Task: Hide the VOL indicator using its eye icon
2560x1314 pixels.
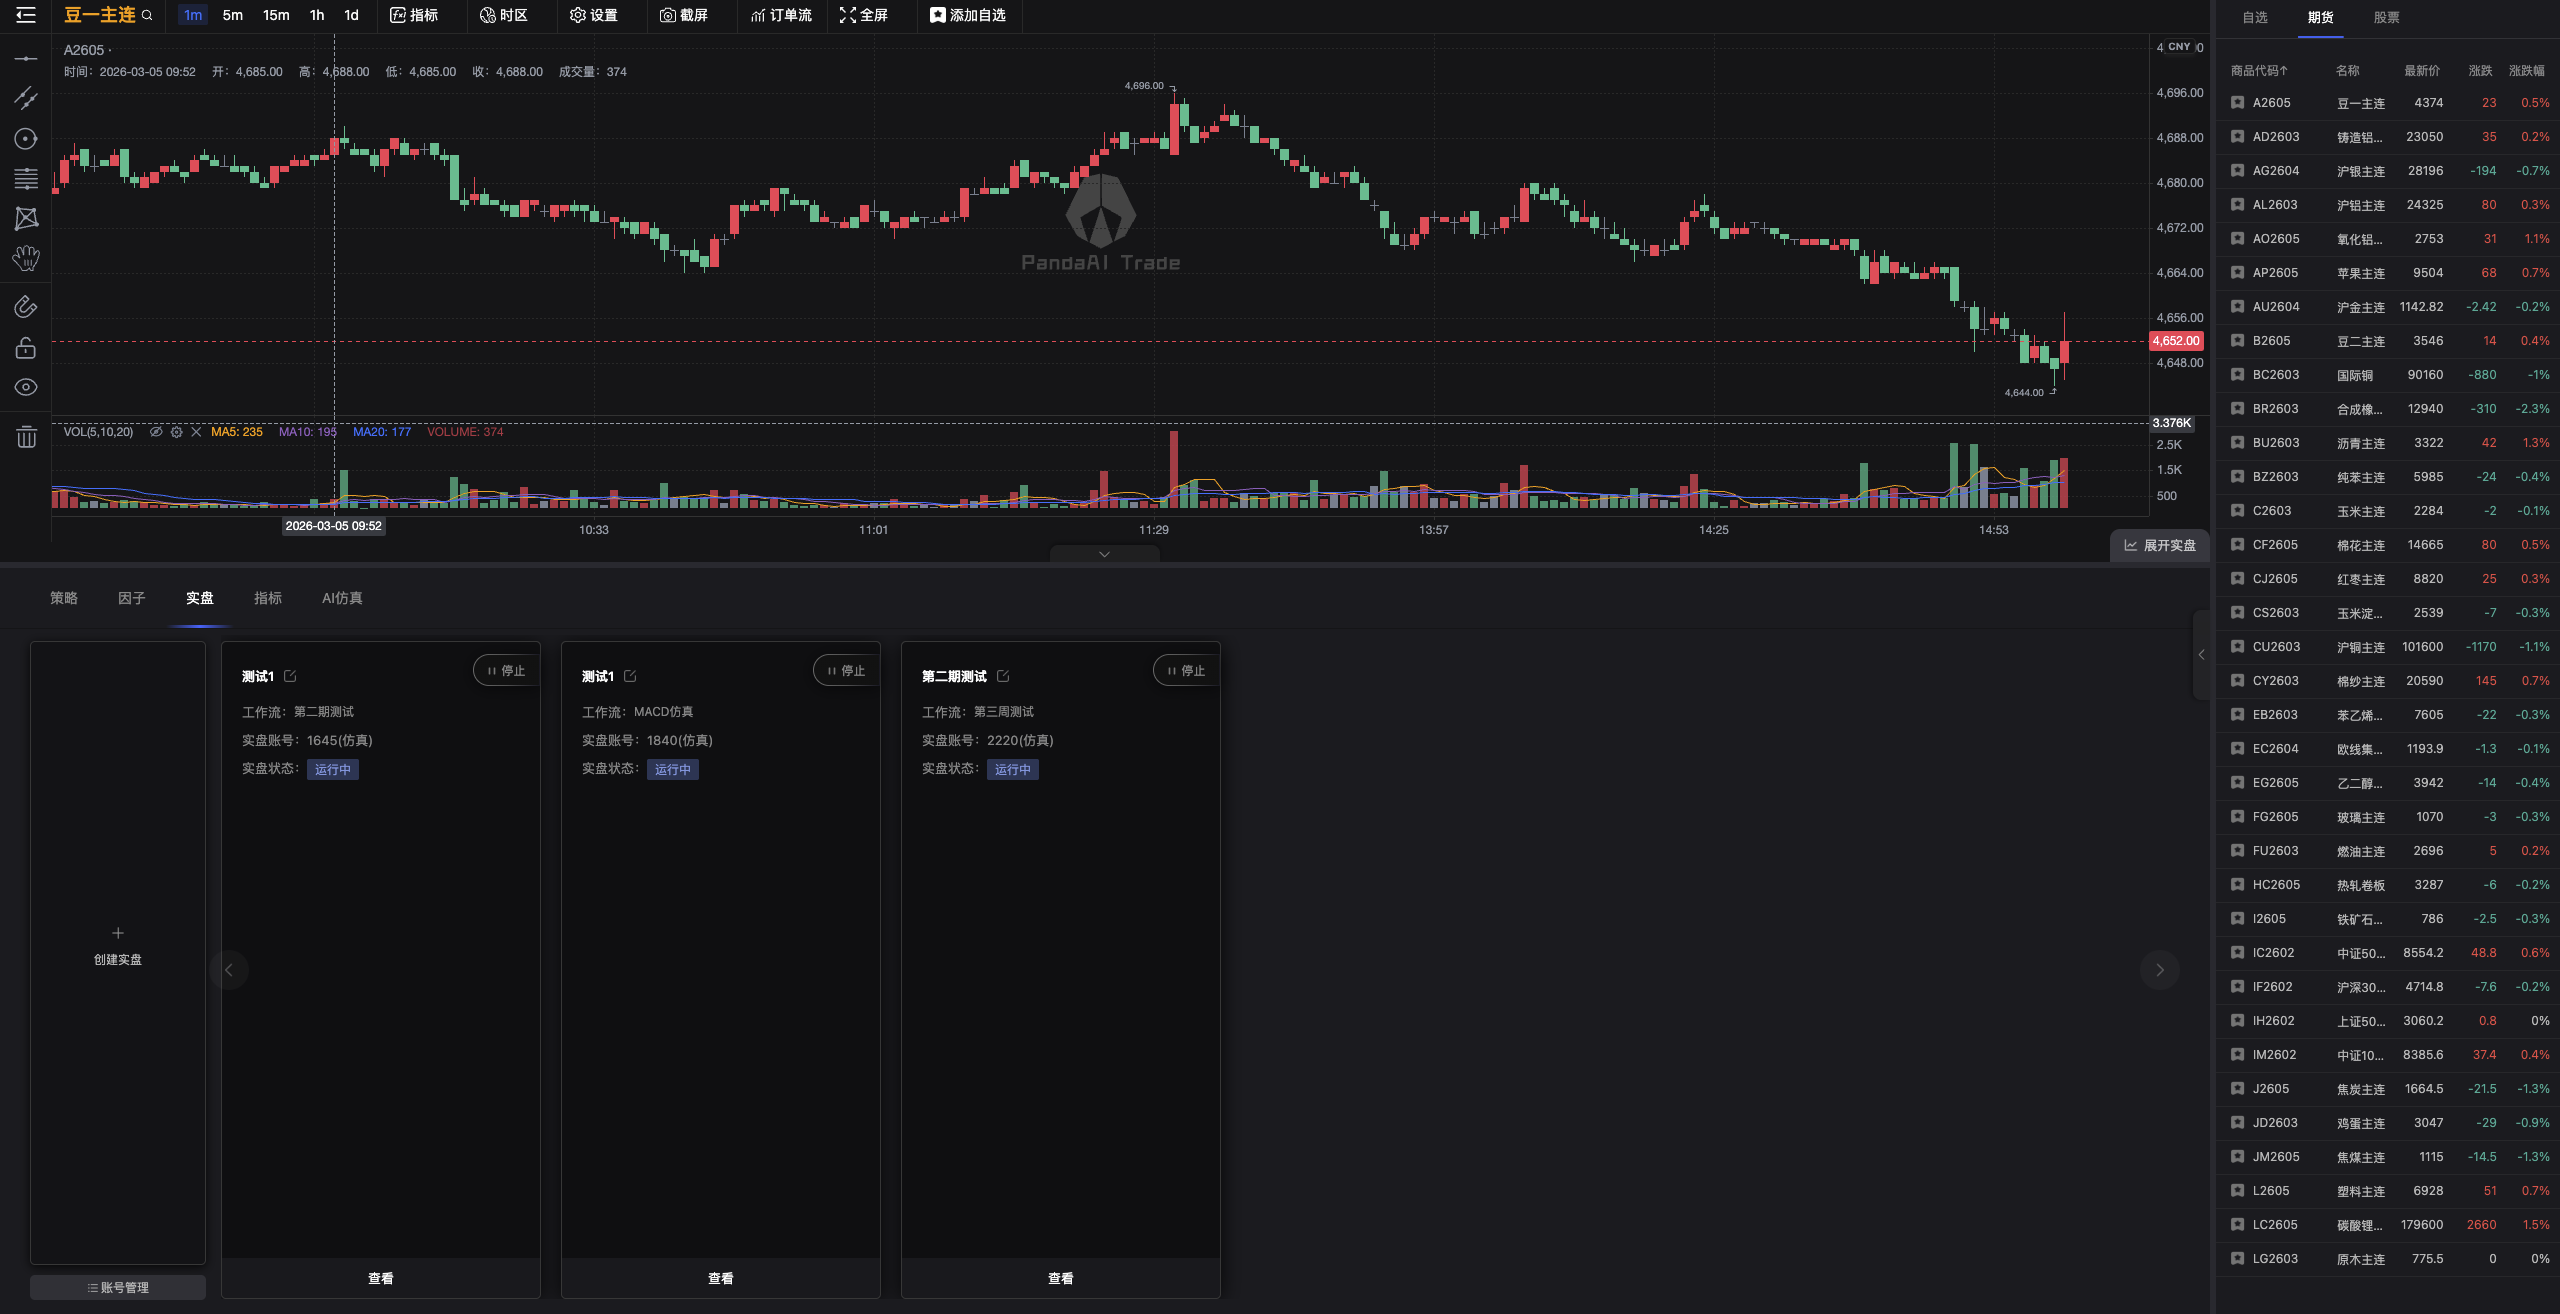Action: (x=156, y=432)
